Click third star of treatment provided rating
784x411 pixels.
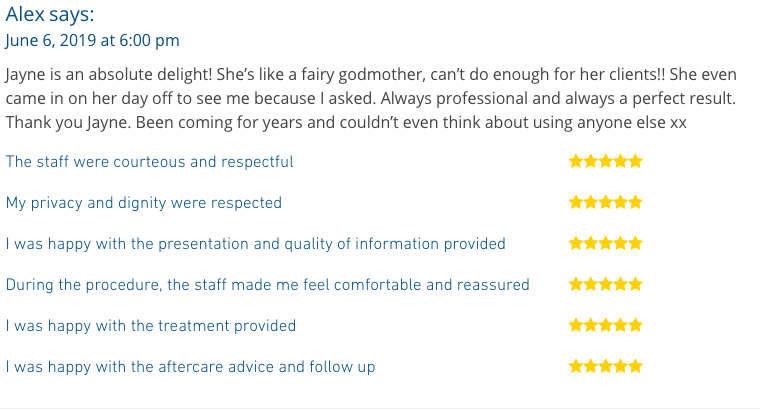[606, 326]
